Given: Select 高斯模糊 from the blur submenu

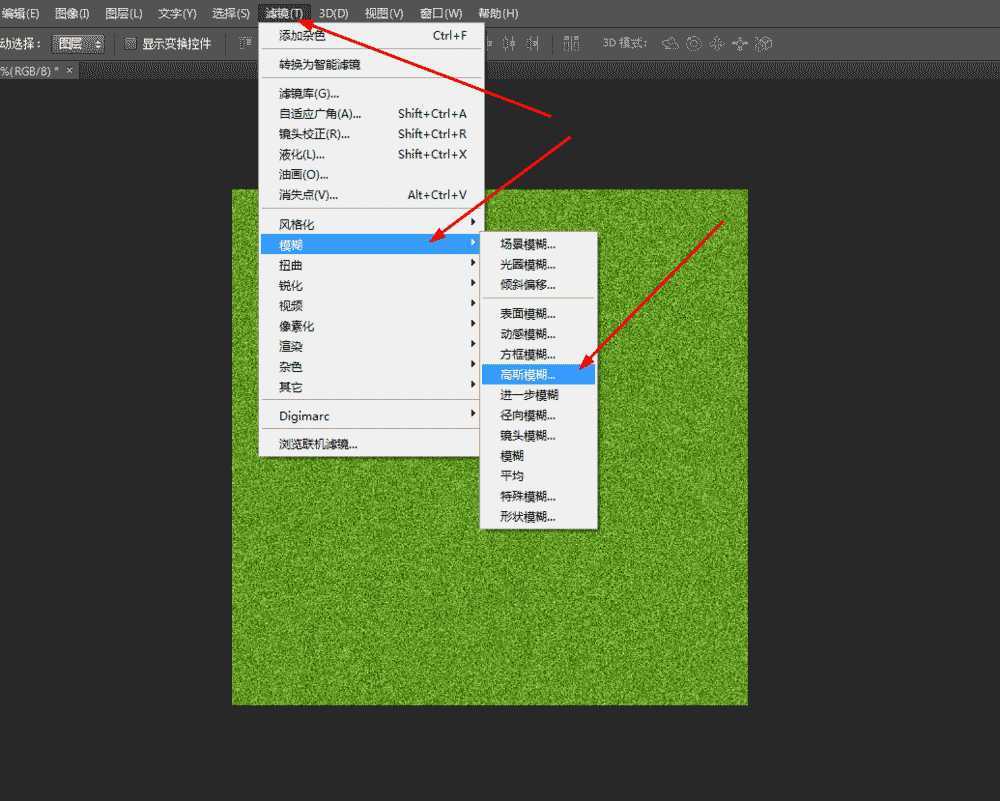Looking at the screenshot, I should point(530,373).
